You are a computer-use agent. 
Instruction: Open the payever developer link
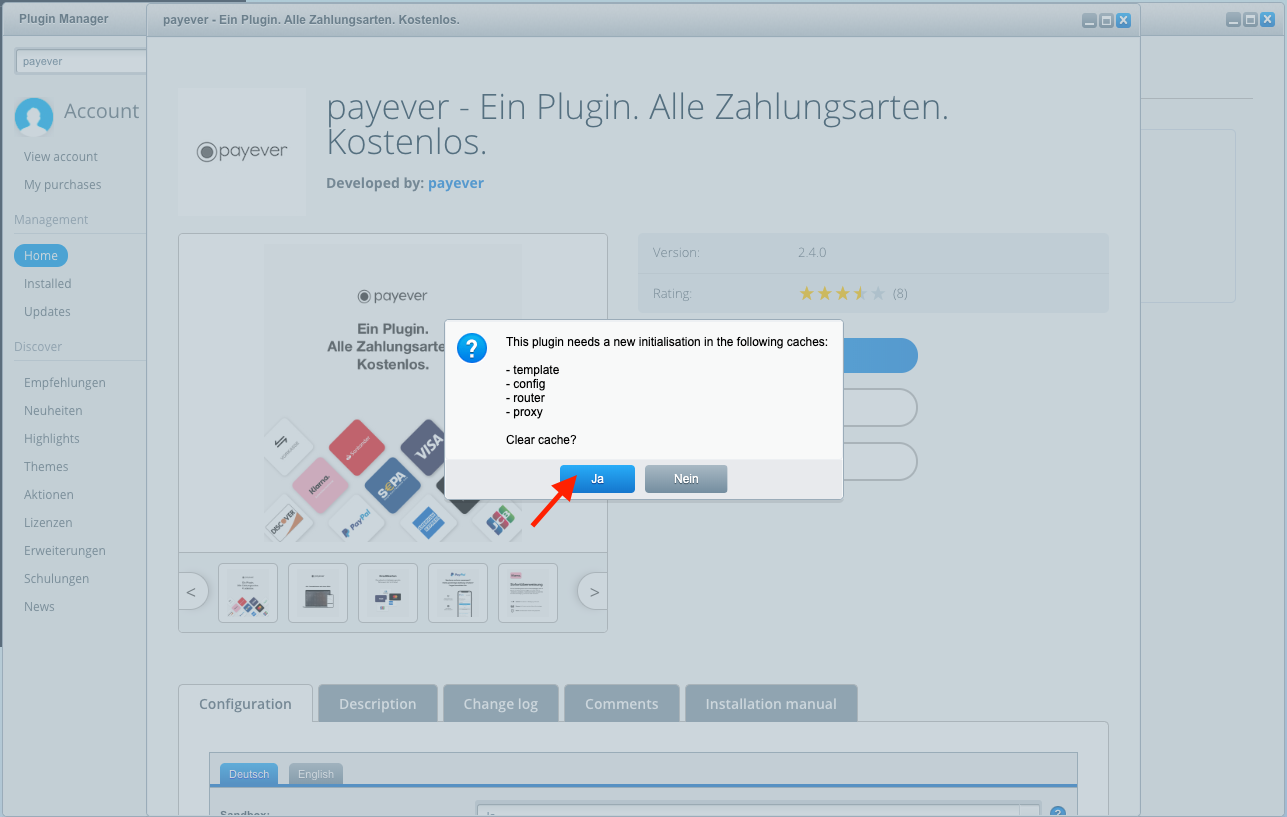(x=456, y=183)
